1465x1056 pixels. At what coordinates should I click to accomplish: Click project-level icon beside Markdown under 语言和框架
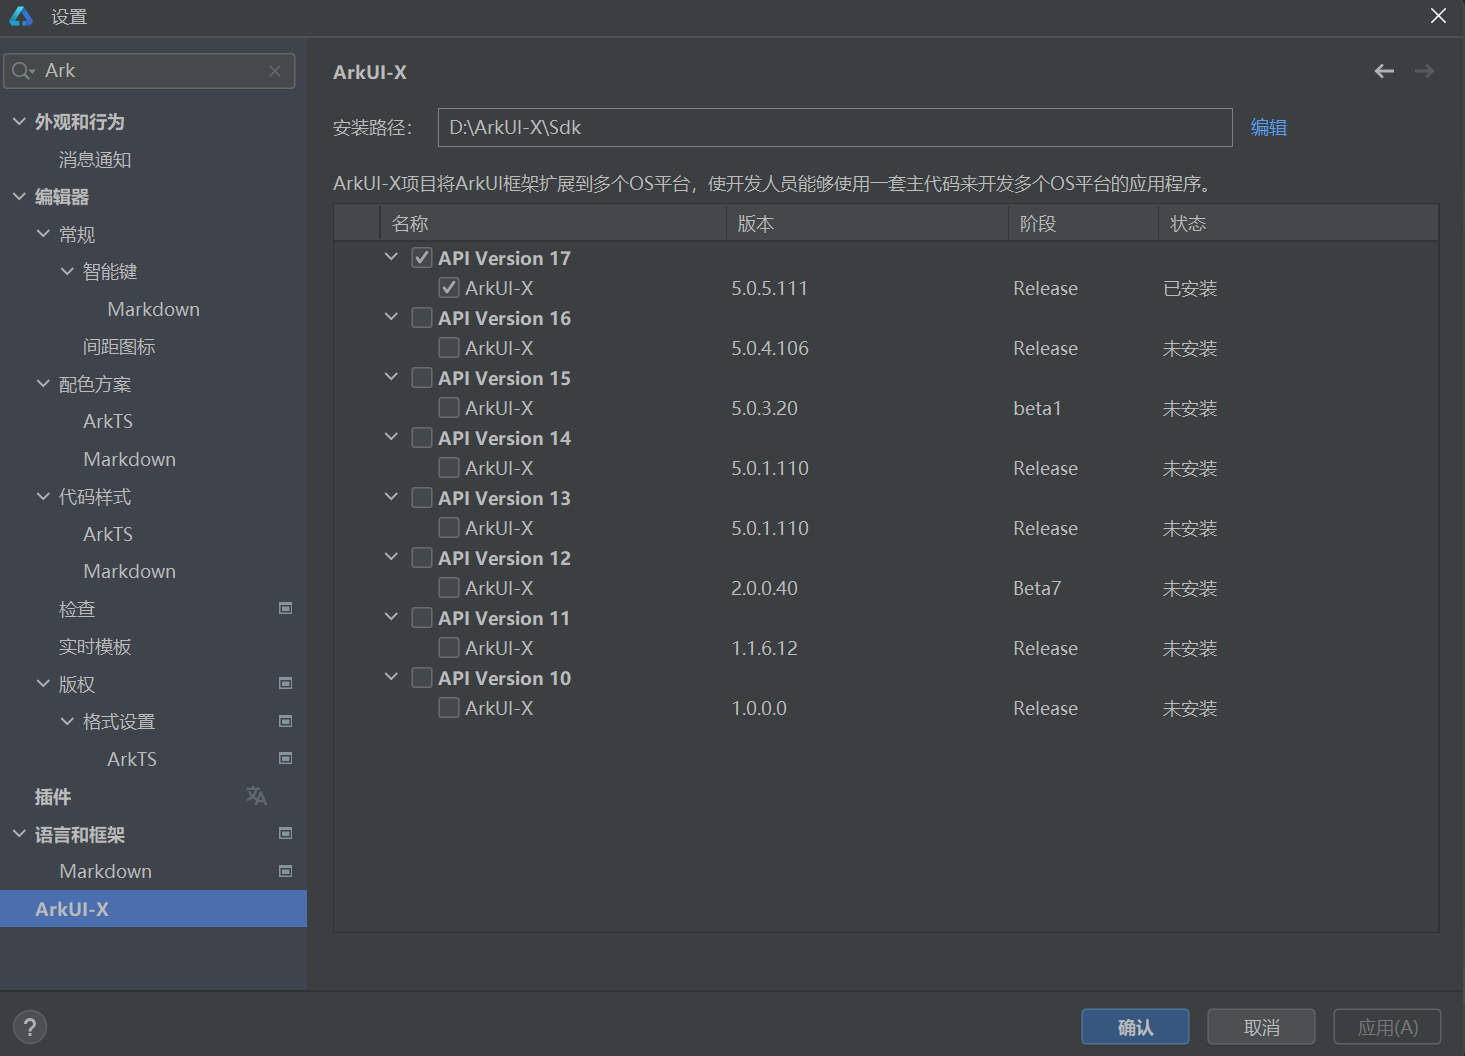[x=285, y=871]
